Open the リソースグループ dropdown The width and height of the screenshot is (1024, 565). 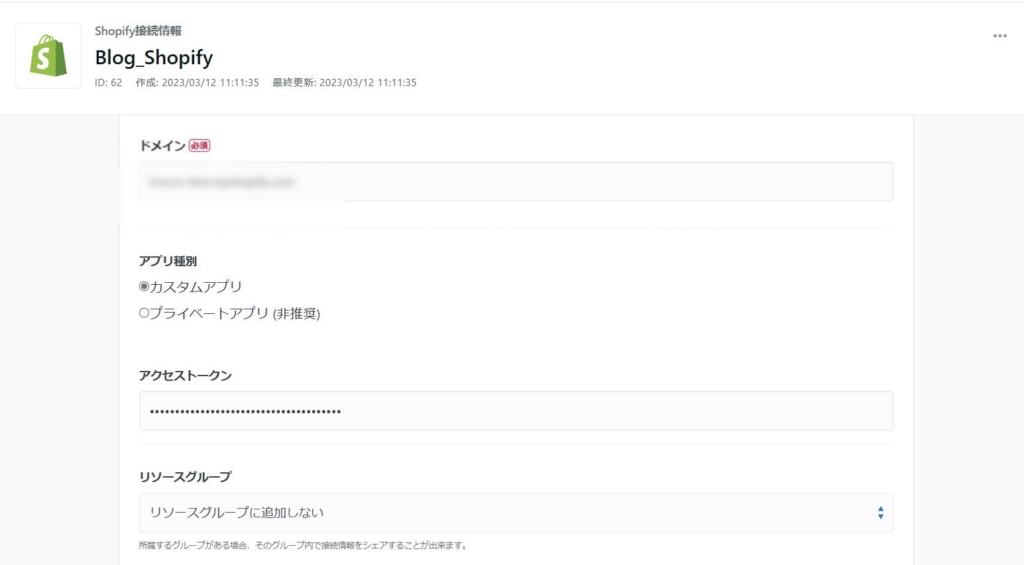pos(515,512)
